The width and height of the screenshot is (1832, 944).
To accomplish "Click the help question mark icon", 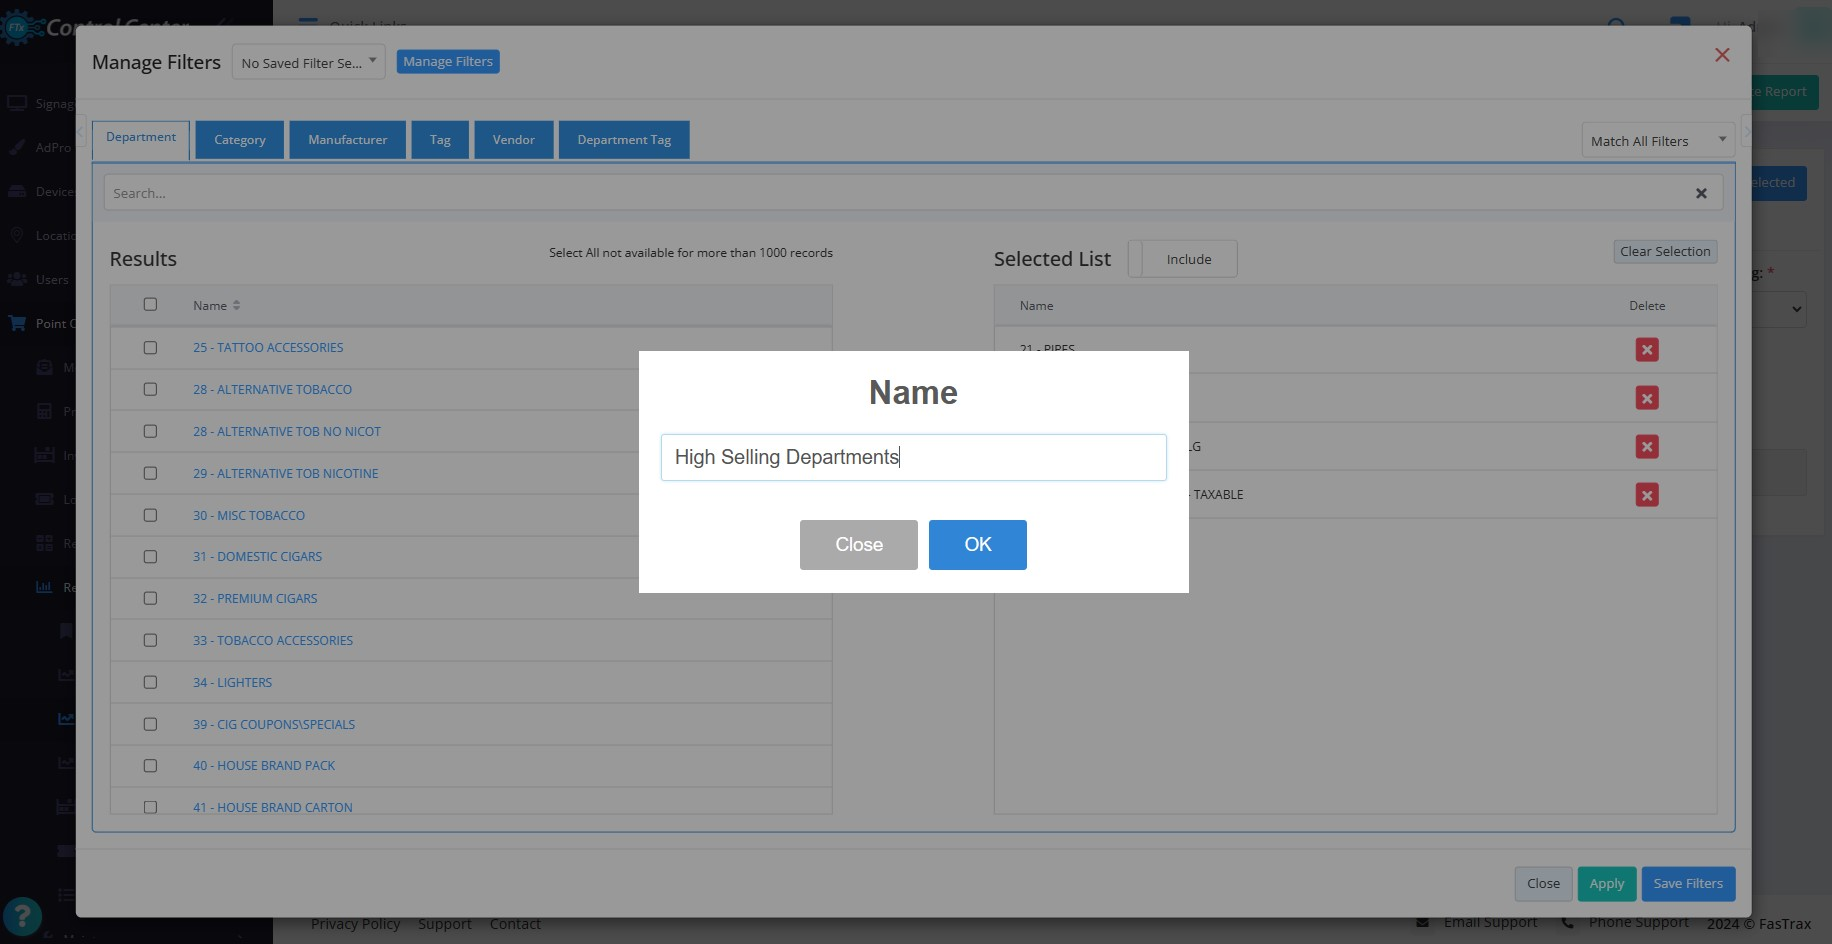I will 22,916.
